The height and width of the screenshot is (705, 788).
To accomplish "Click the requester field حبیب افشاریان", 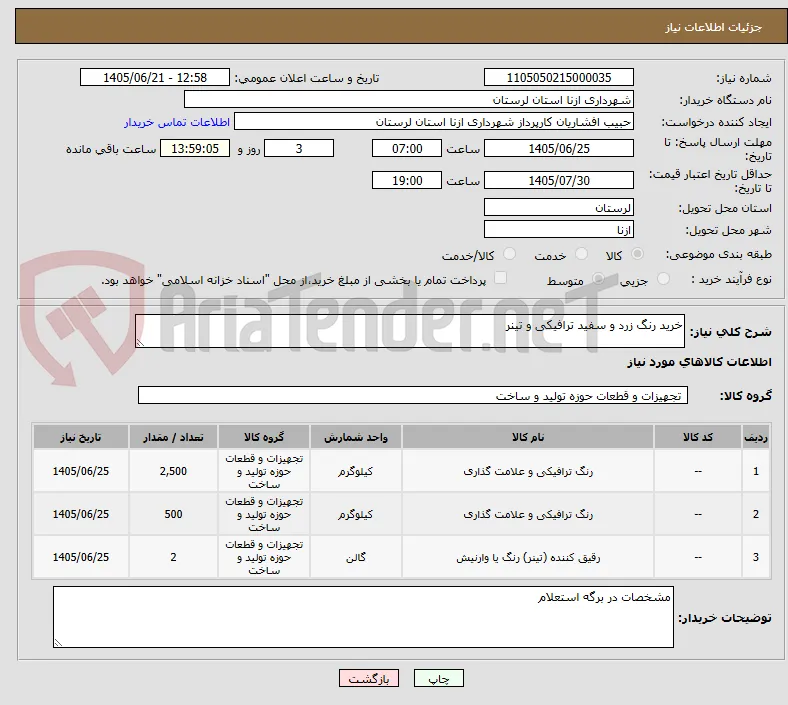I will point(434,122).
